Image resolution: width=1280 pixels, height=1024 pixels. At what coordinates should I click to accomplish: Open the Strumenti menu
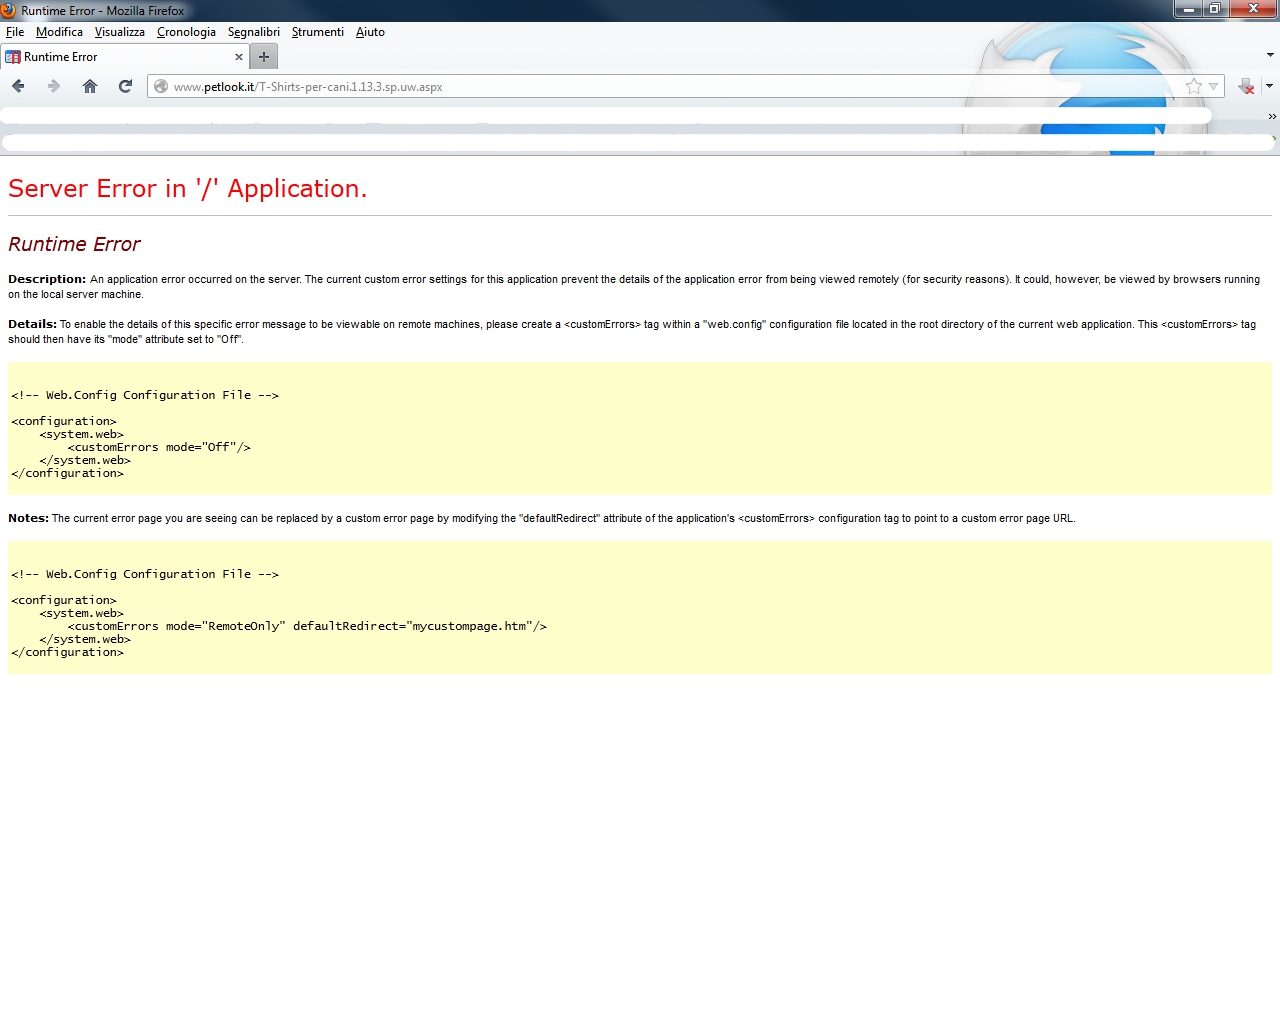click(318, 32)
